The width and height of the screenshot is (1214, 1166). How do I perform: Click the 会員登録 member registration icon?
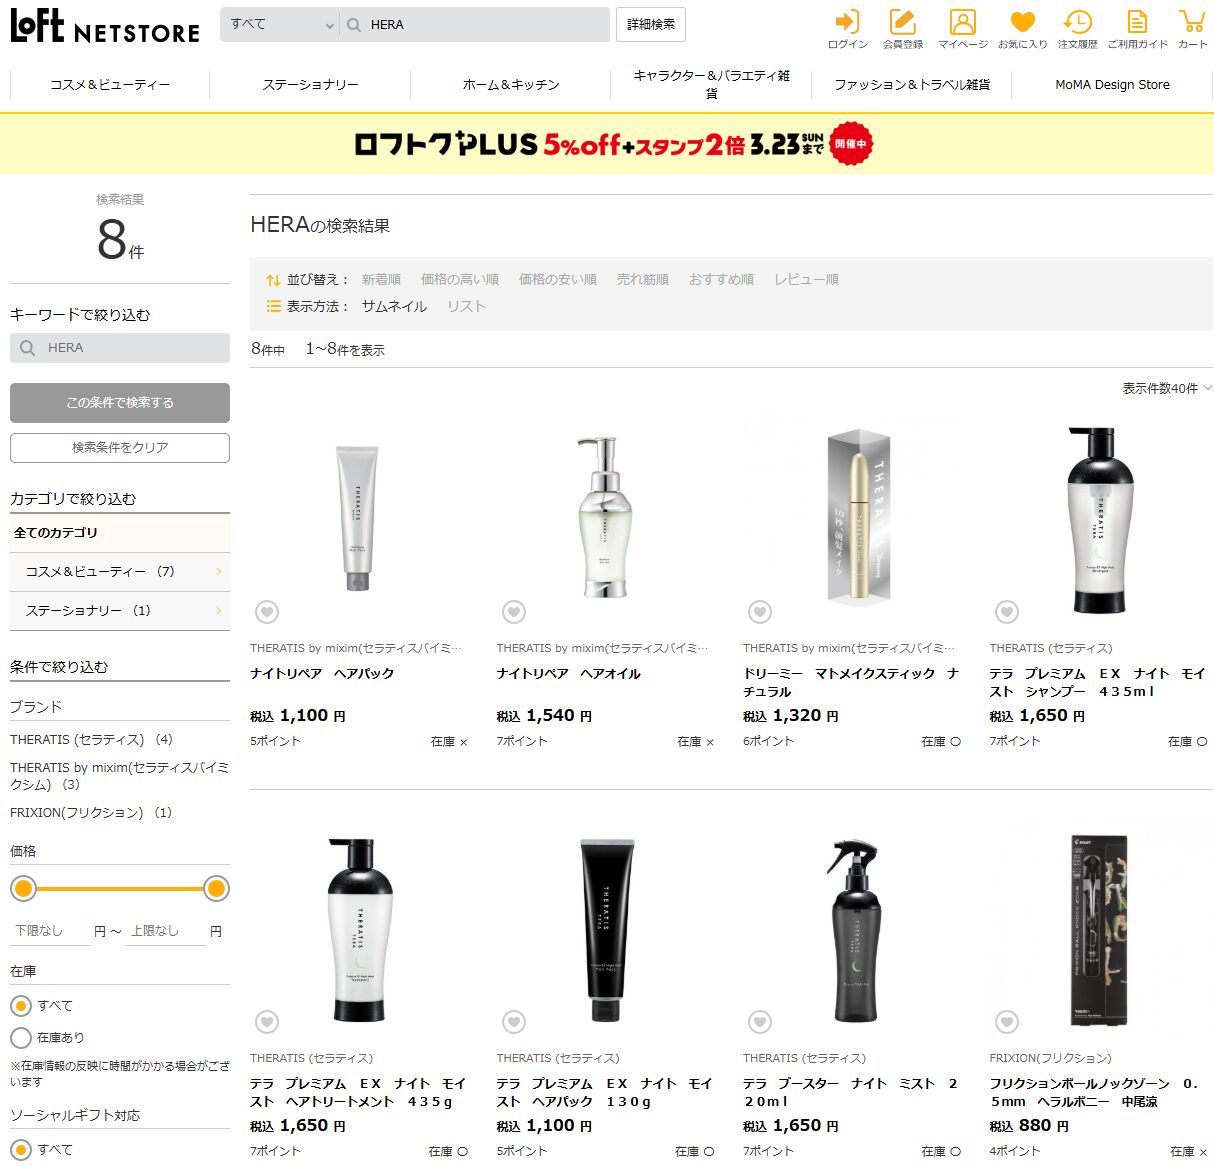click(902, 29)
